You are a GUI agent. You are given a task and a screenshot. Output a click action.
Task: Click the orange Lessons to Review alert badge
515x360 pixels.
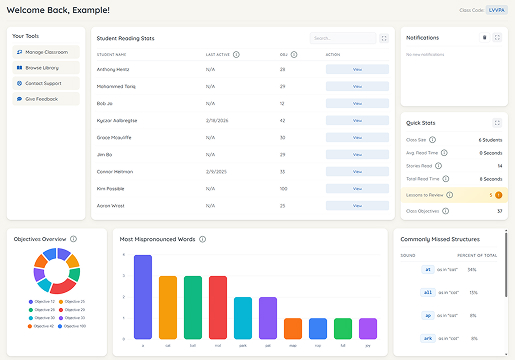(499, 195)
